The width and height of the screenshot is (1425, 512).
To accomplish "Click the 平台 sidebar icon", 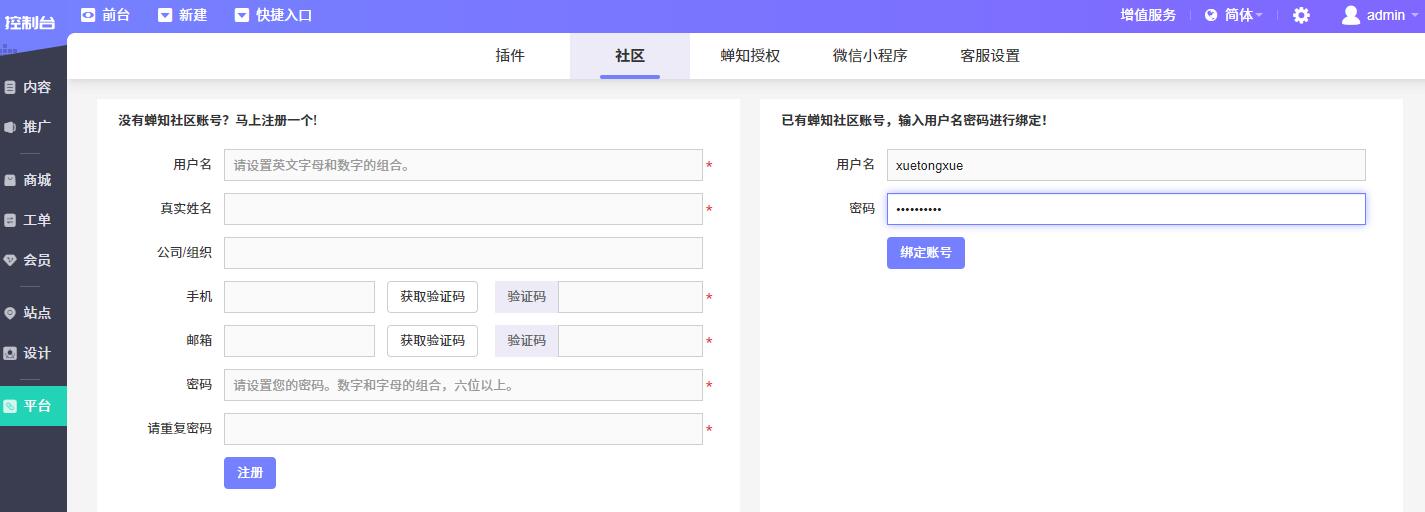I will click(10, 406).
